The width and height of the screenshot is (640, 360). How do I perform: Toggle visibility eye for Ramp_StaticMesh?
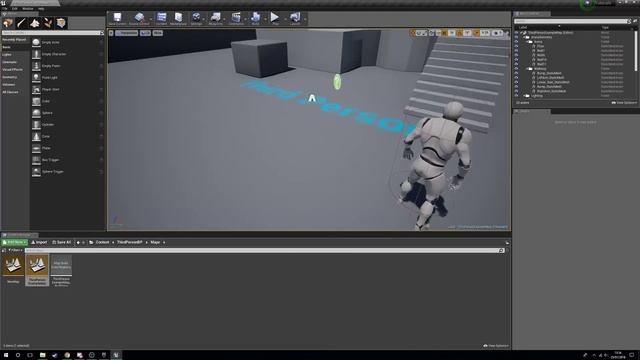[x=516, y=87]
